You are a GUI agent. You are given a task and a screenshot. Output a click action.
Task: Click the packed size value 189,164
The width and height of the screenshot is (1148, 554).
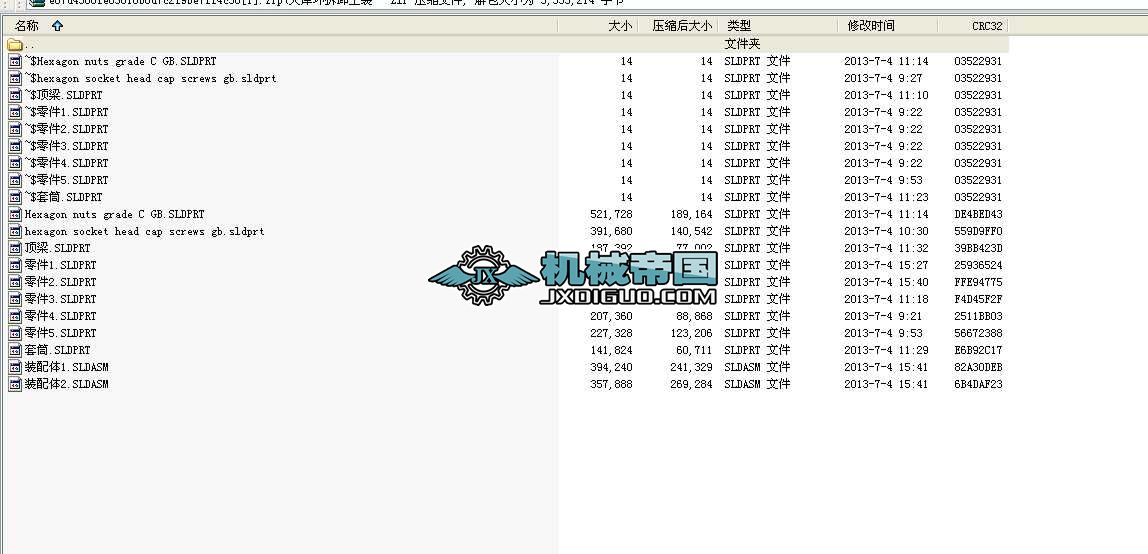(x=691, y=214)
